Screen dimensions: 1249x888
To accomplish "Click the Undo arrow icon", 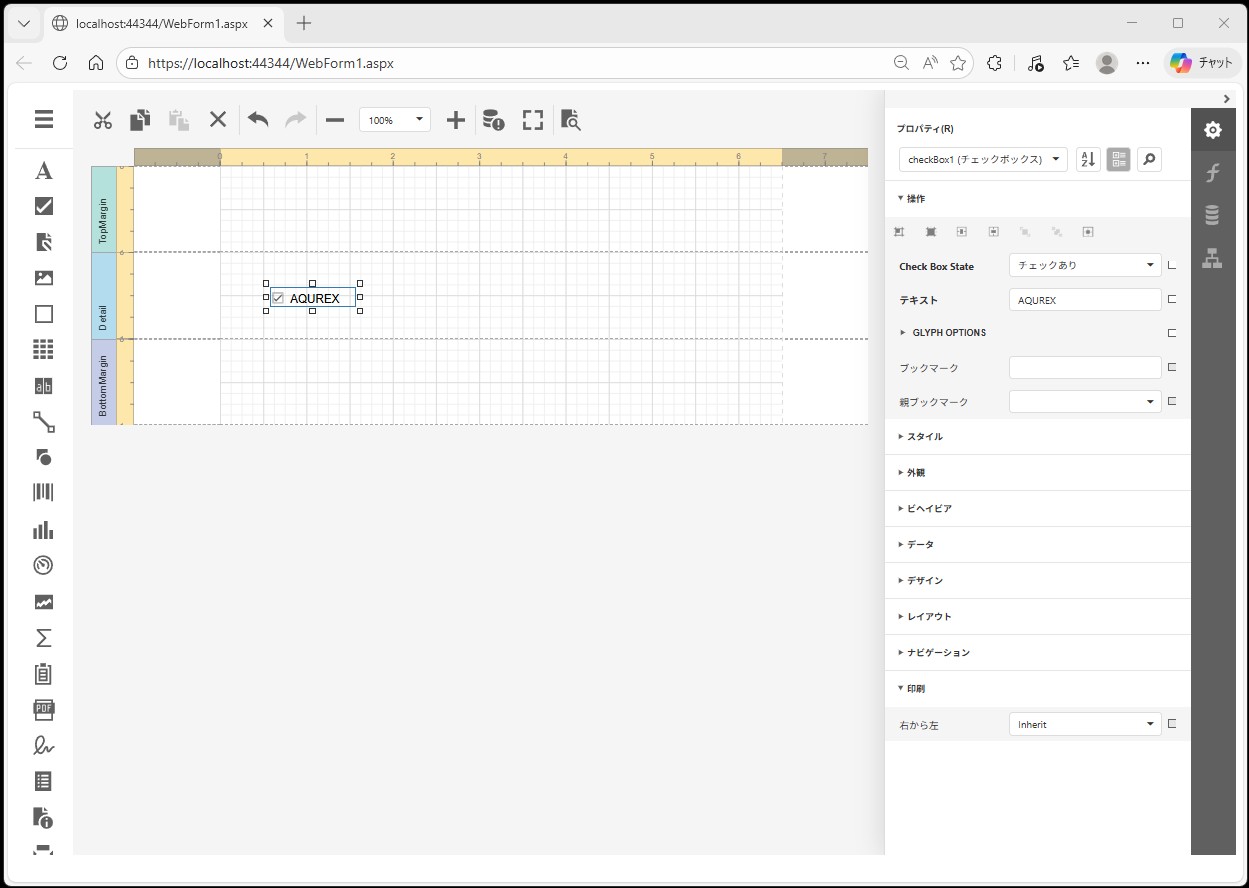I will 258,120.
